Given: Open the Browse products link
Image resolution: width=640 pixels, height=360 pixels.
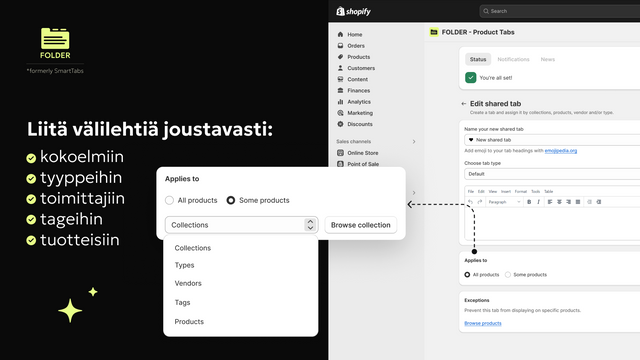Looking at the screenshot, I should (x=483, y=323).
